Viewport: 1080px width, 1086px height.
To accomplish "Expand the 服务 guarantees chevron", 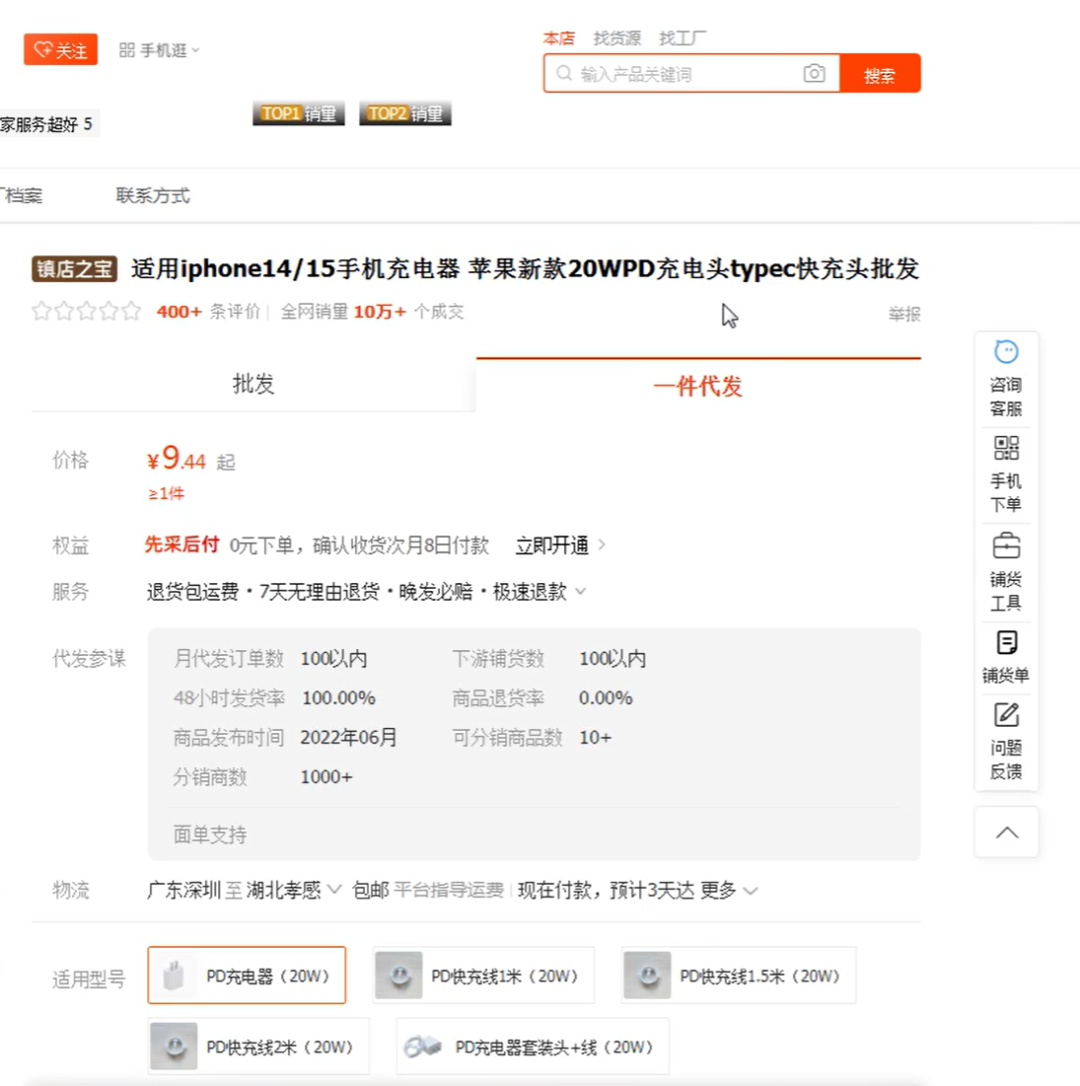I will coord(581,591).
